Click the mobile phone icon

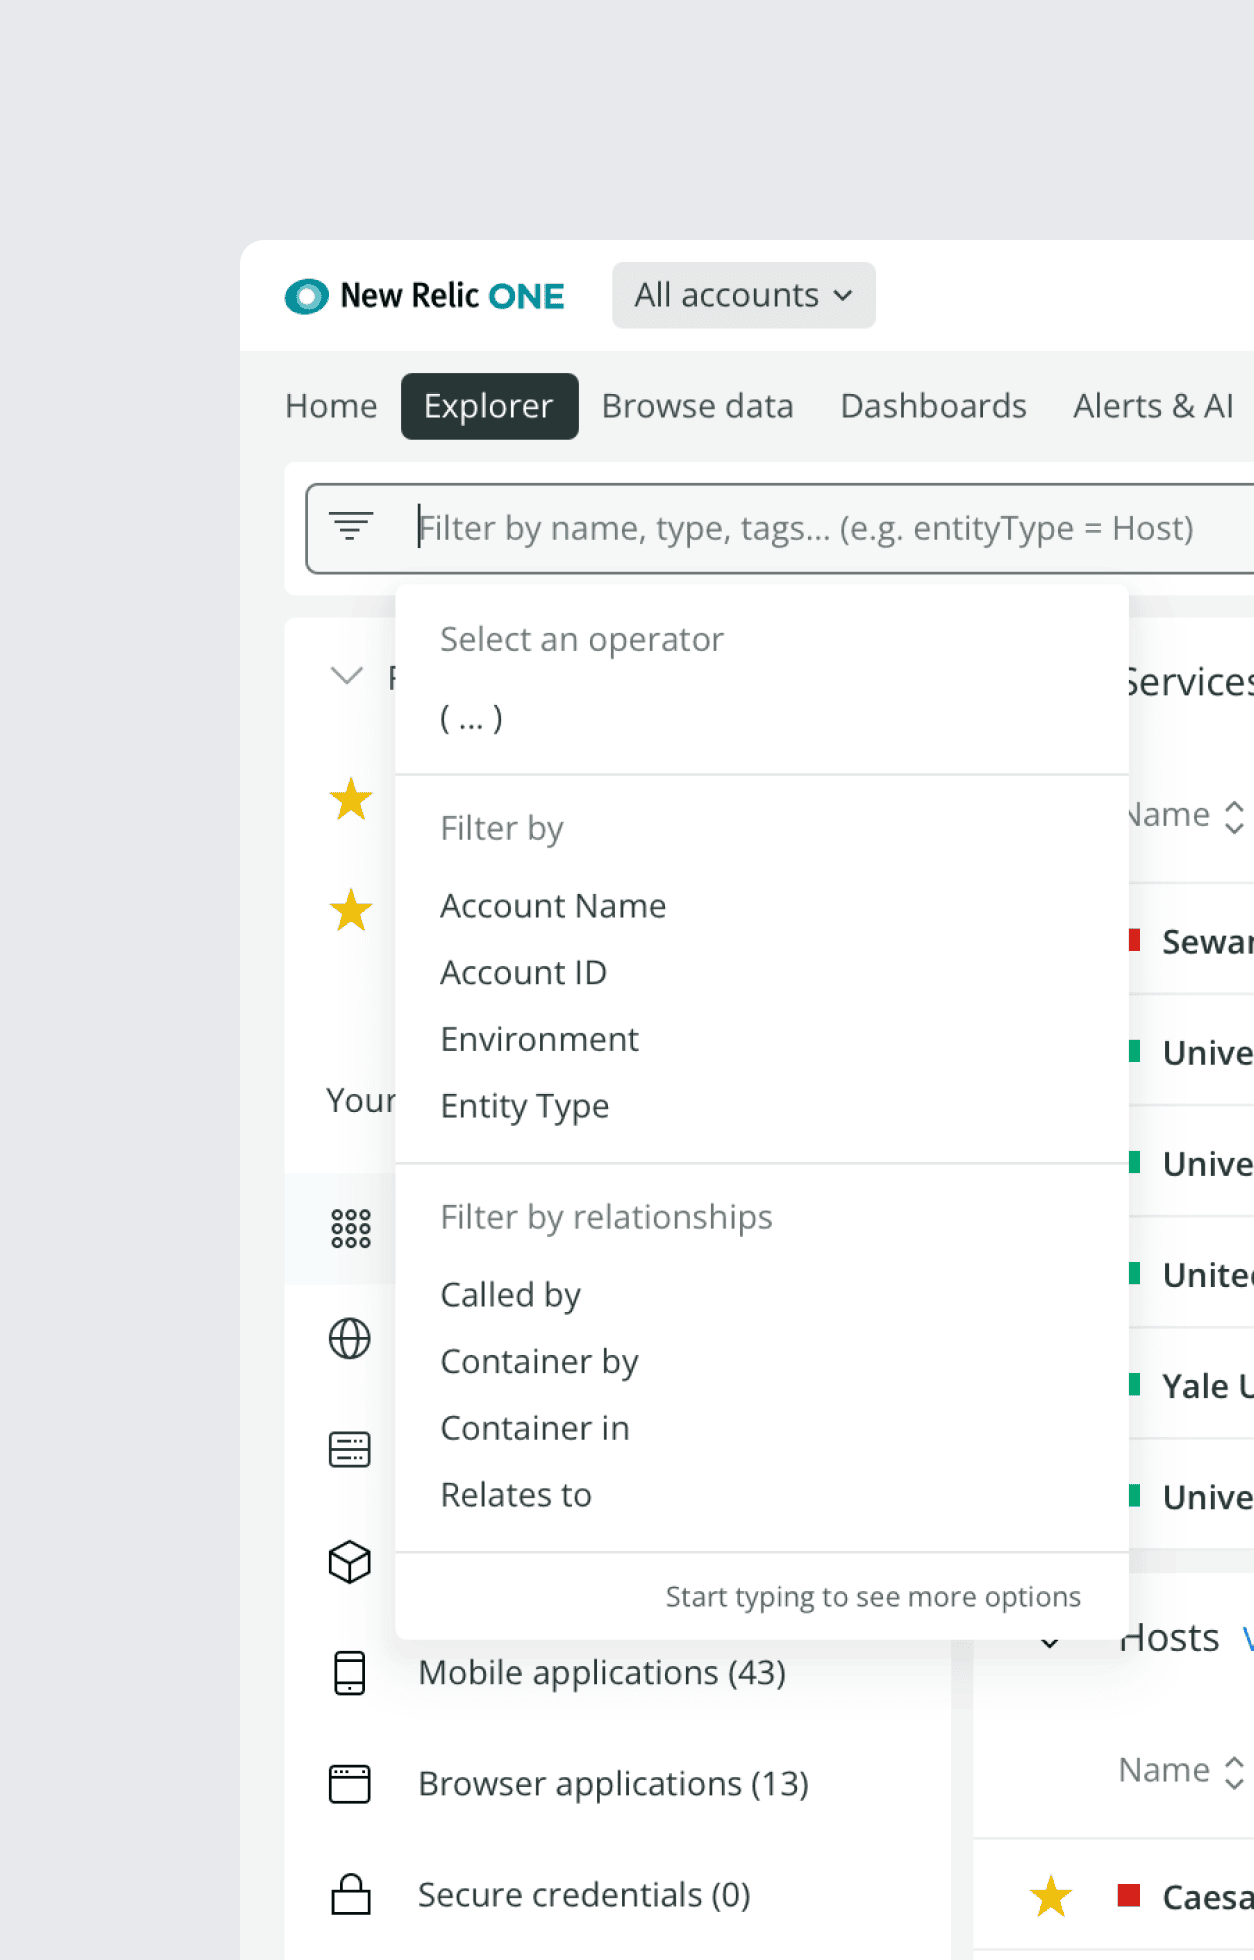[x=350, y=1673]
